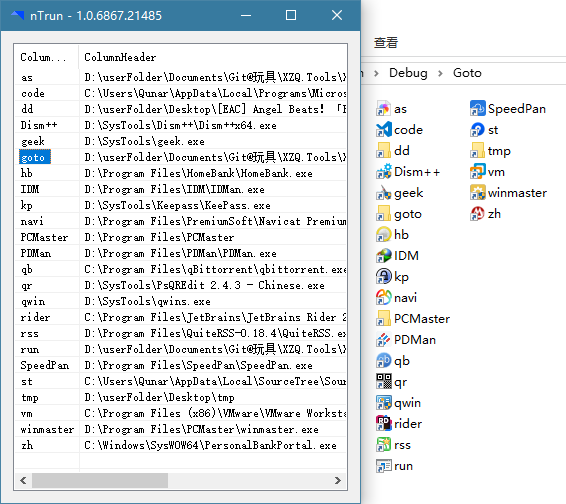Select the SpeedPan shortcut icon

[478, 109]
